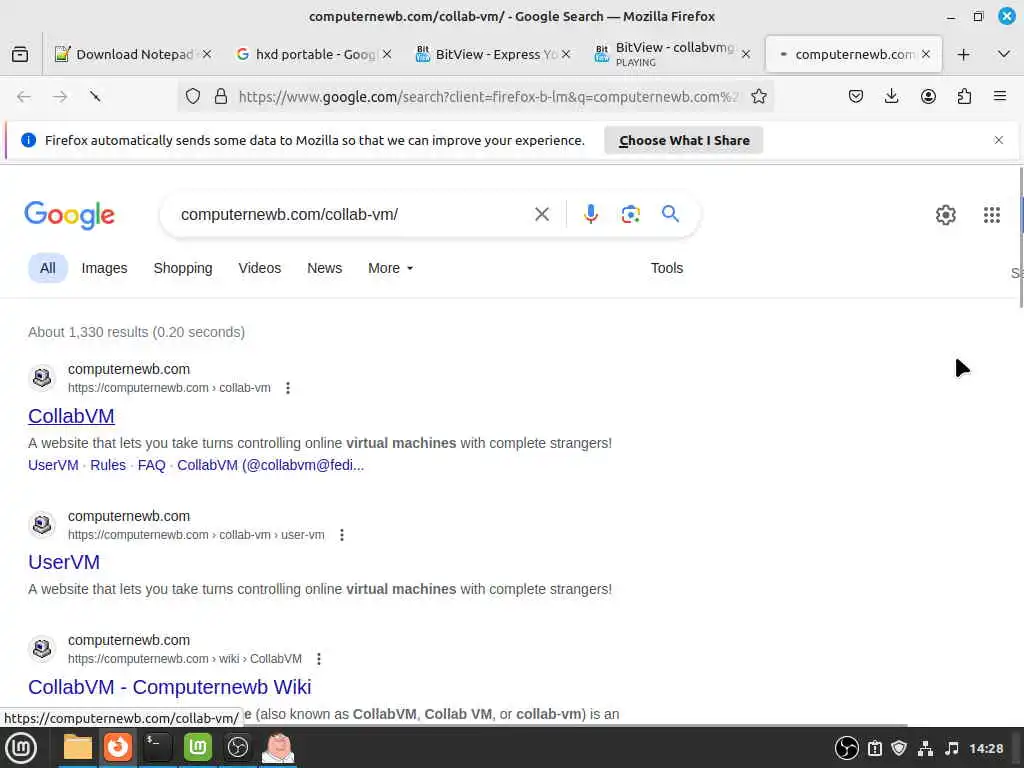
Task: Click the page vertical scrollbar
Action: (x=1021, y=237)
